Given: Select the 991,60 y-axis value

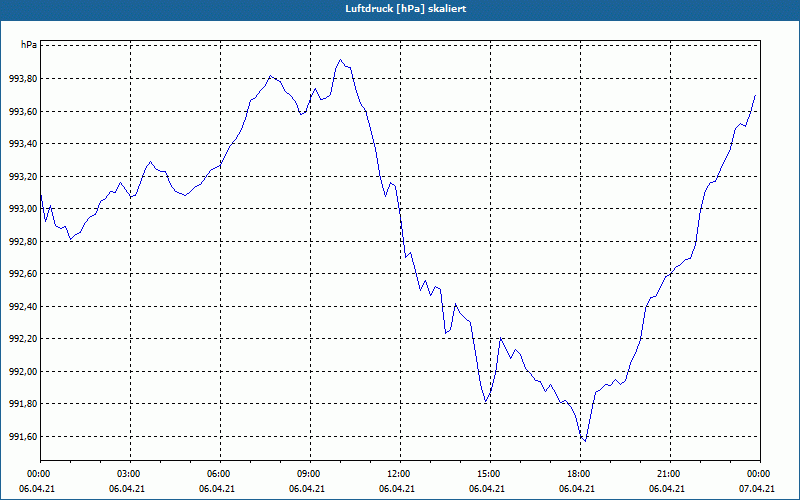Looking at the screenshot, I should click(23, 437).
